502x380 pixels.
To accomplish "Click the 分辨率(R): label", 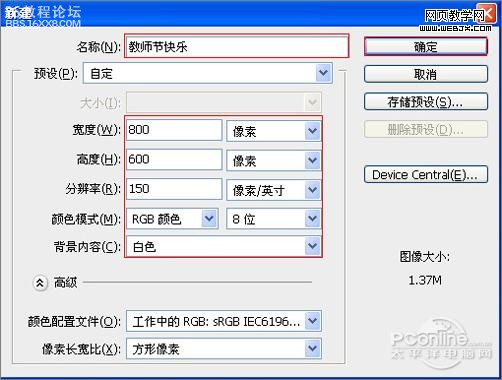I will click(x=93, y=189).
